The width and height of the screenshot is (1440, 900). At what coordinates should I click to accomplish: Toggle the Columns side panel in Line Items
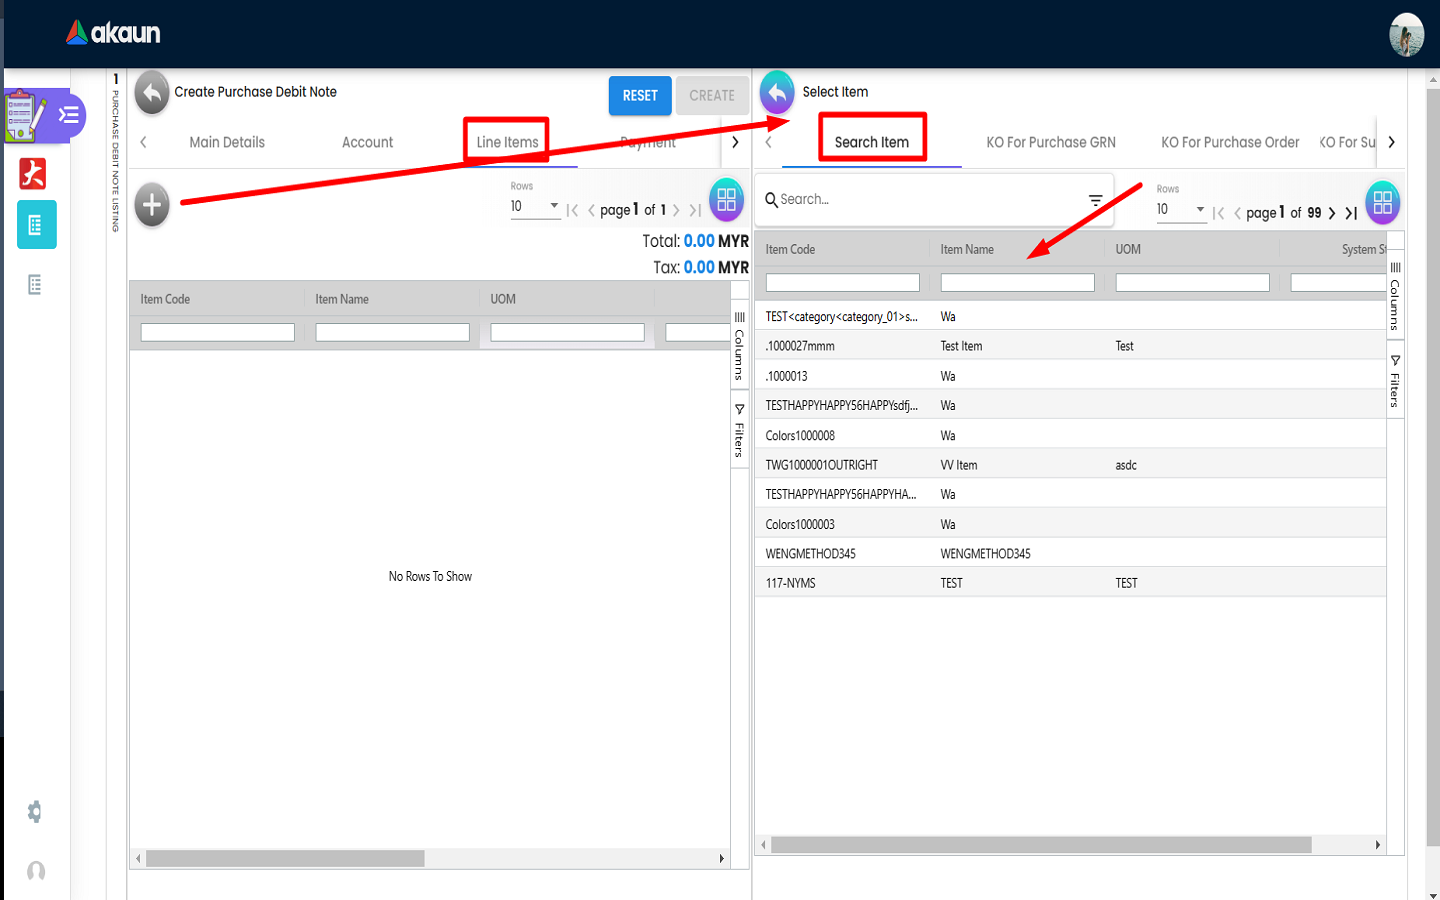[740, 346]
